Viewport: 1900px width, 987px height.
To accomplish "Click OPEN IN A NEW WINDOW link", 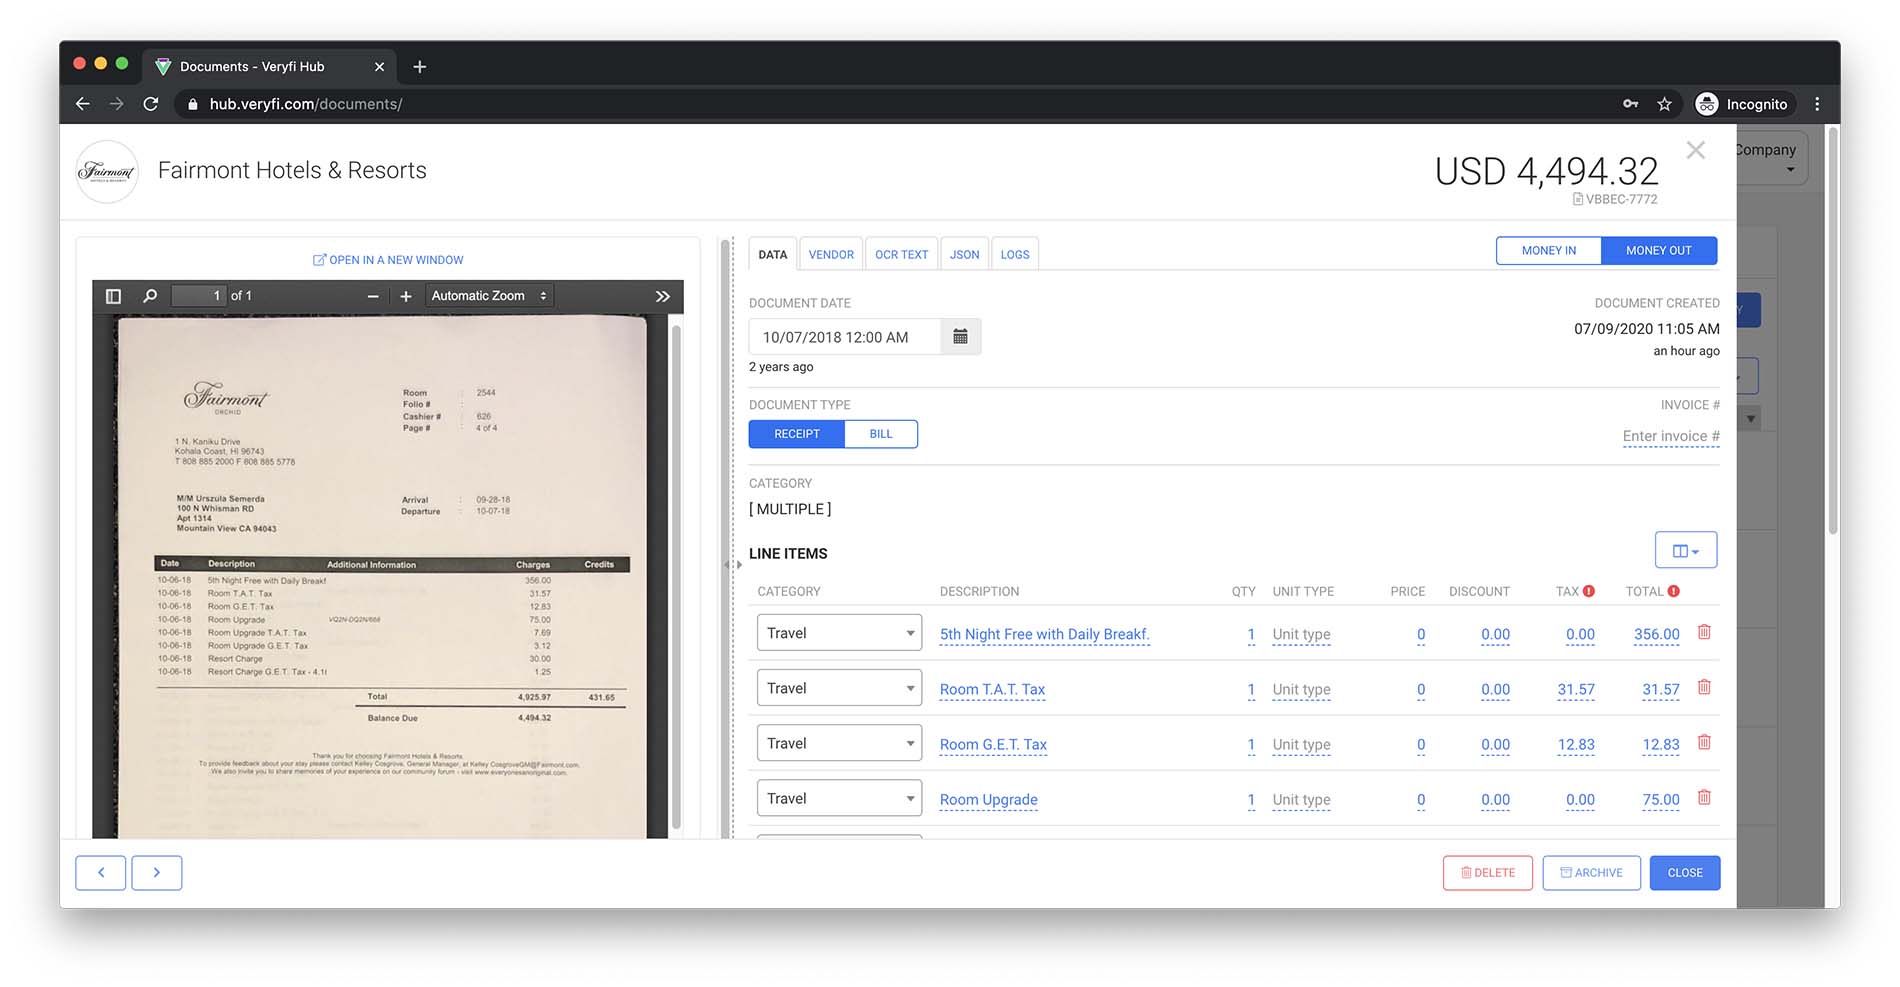I will coord(388,260).
